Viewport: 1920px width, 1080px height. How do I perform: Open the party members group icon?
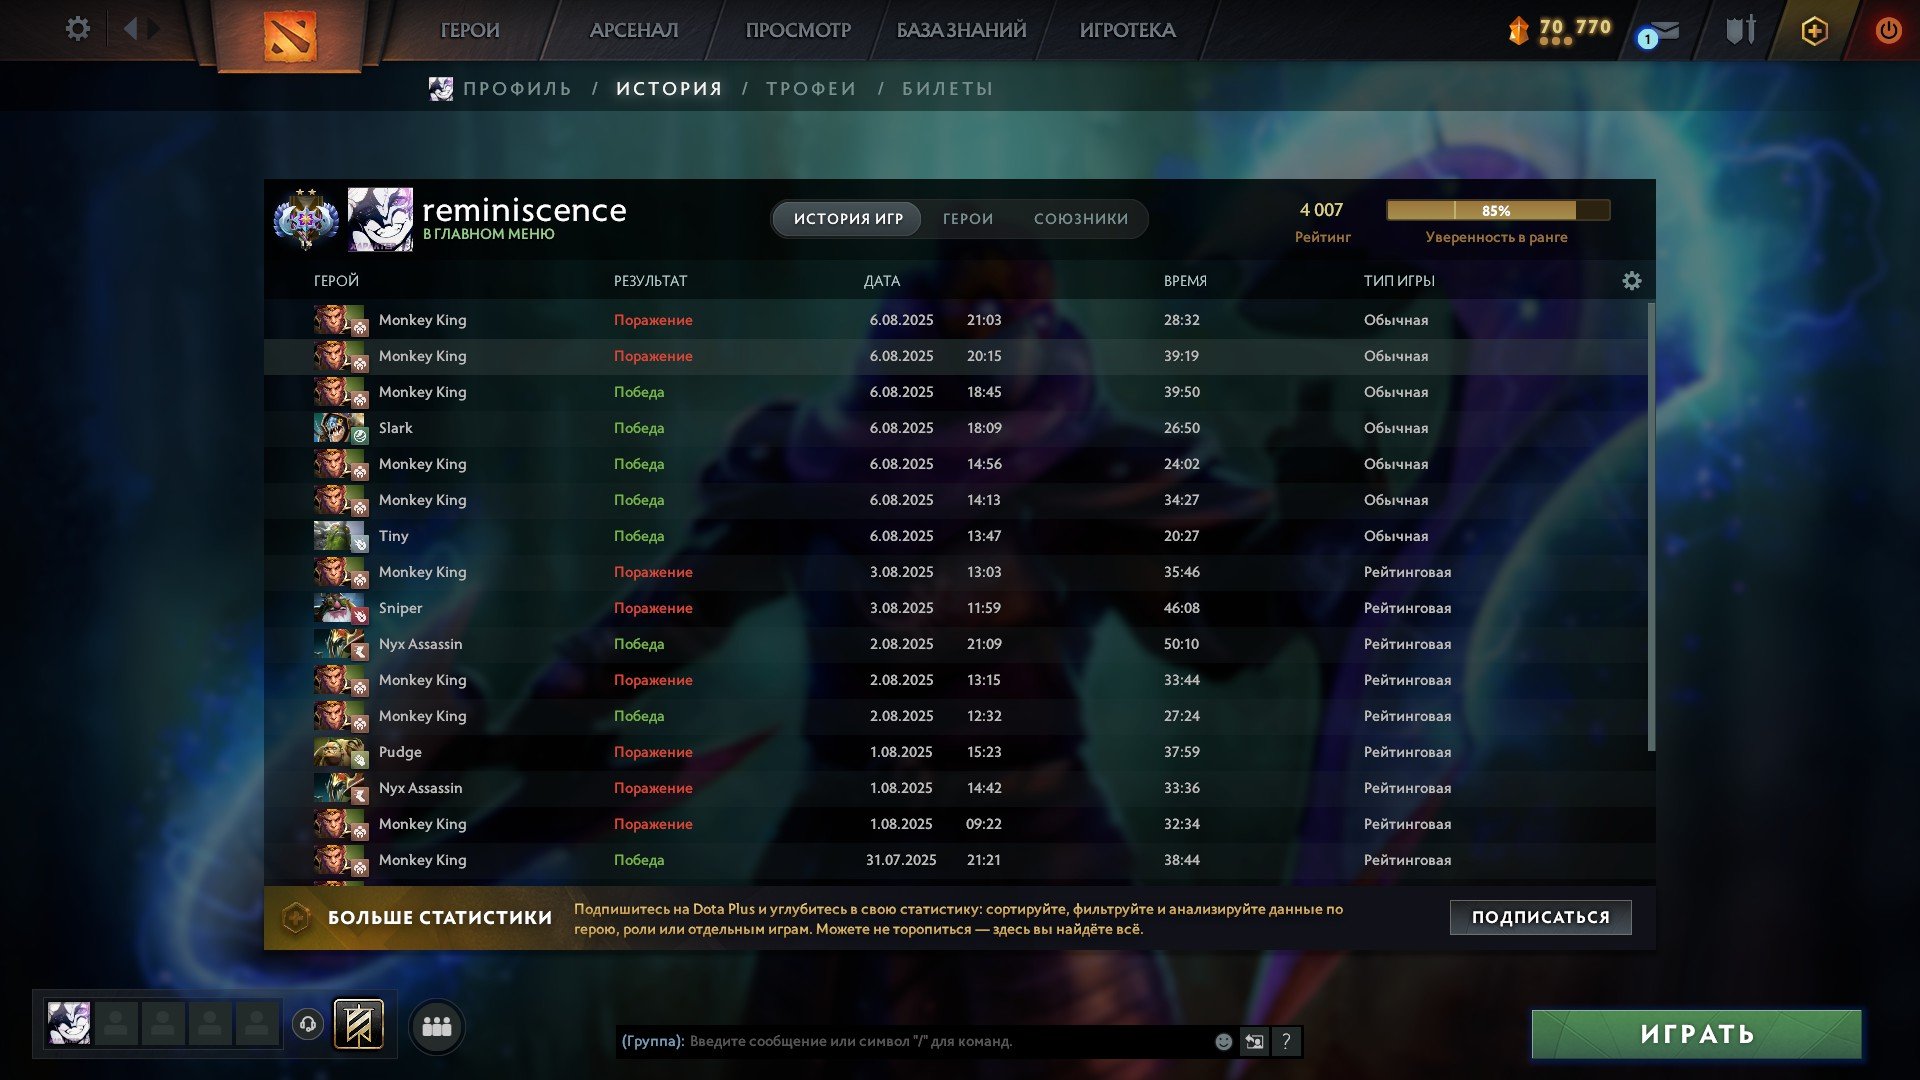[x=437, y=1027]
